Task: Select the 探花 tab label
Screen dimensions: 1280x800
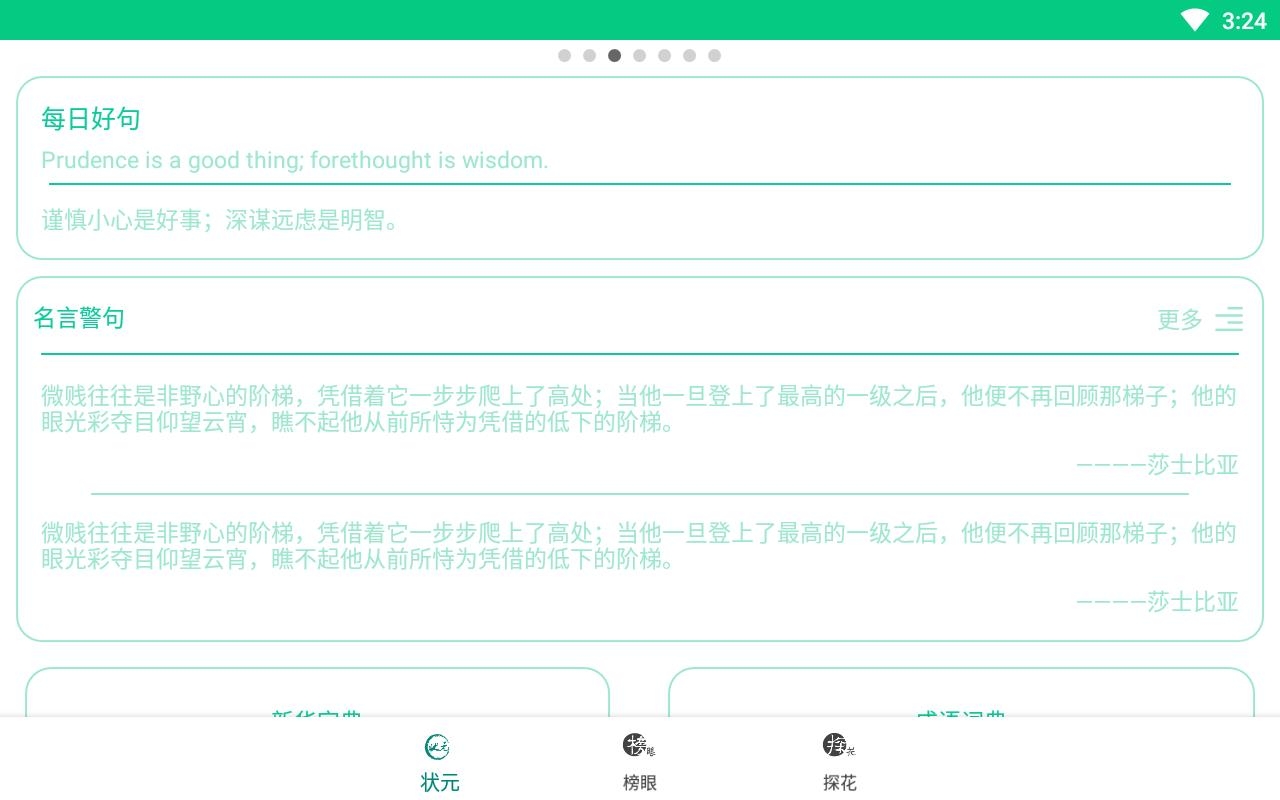Action: click(x=840, y=783)
